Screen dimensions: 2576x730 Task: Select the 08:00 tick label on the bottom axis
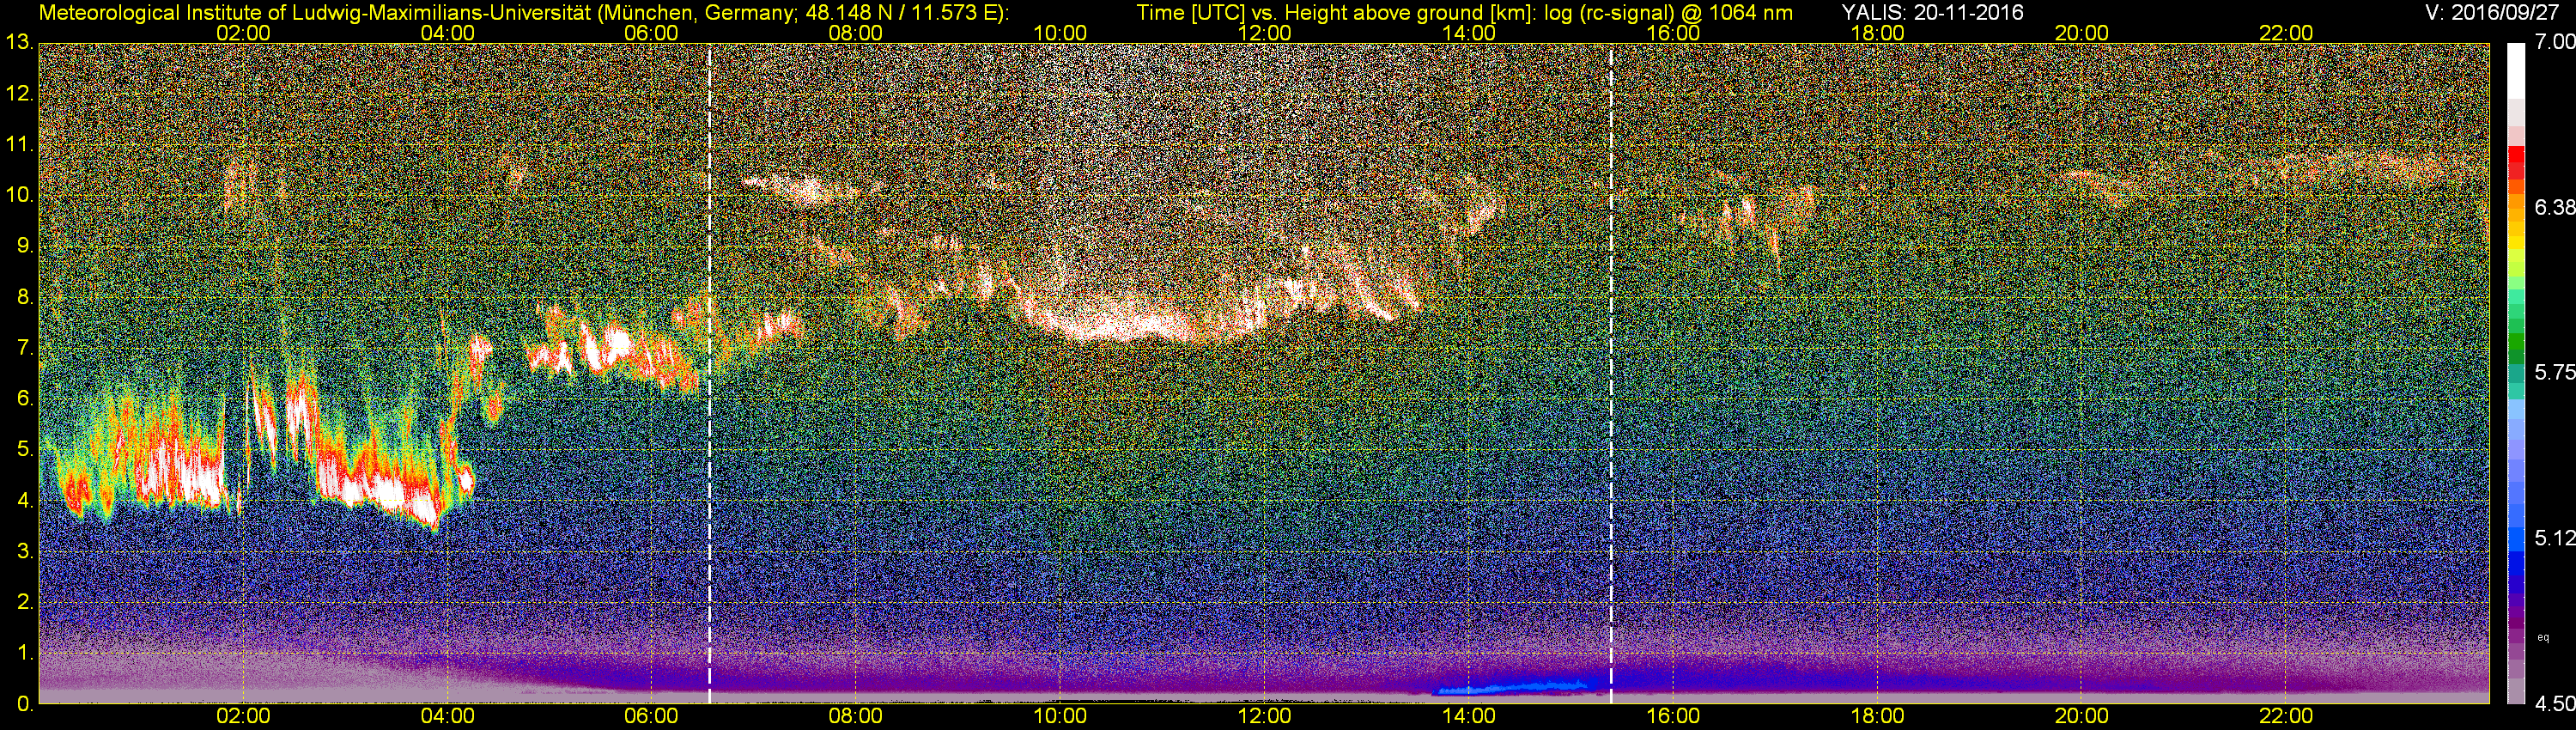click(856, 716)
